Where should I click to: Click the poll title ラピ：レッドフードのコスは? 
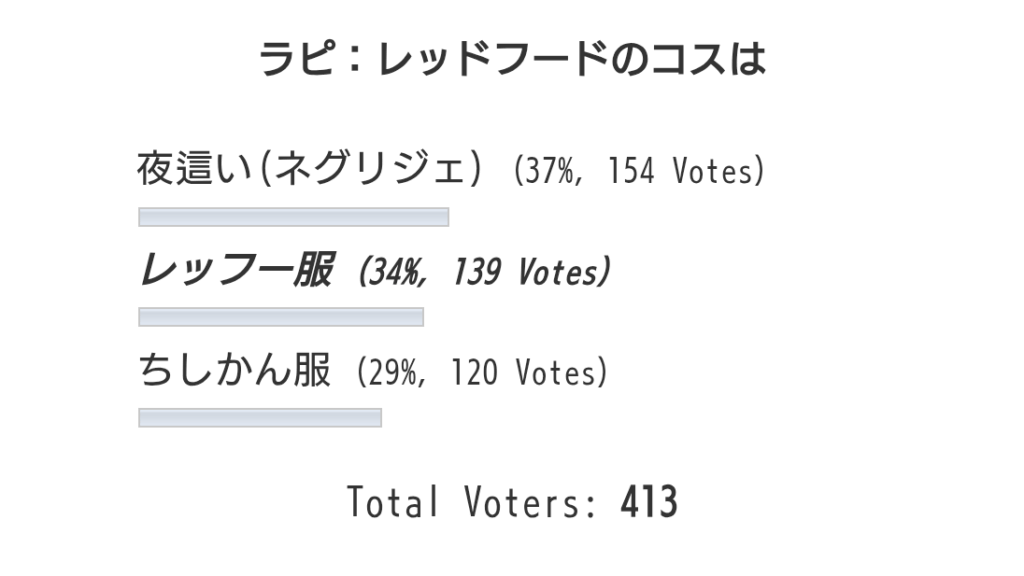(512, 59)
